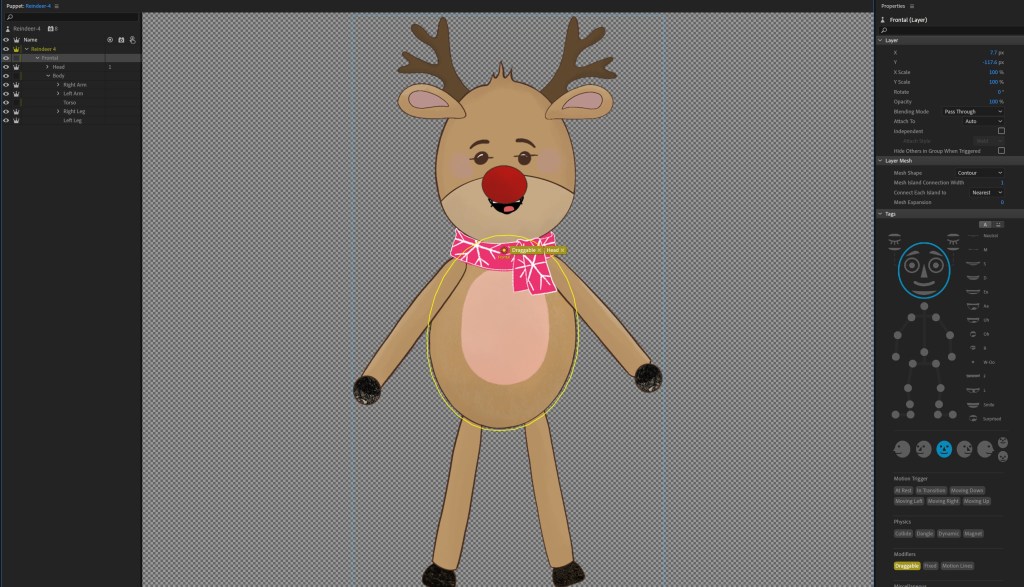Toggle the Draggable modifier tag button
The image size is (1024, 587).
[x=907, y=565]
